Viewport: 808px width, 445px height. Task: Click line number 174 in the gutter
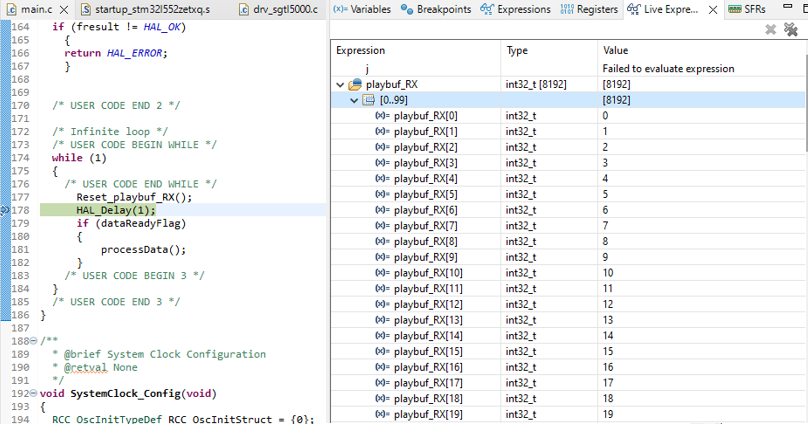[21, 158]
